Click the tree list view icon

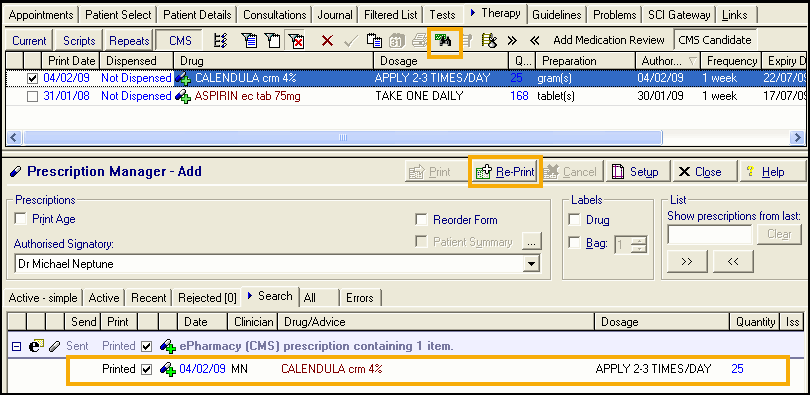pyautogui.click(x=221, y=40)
